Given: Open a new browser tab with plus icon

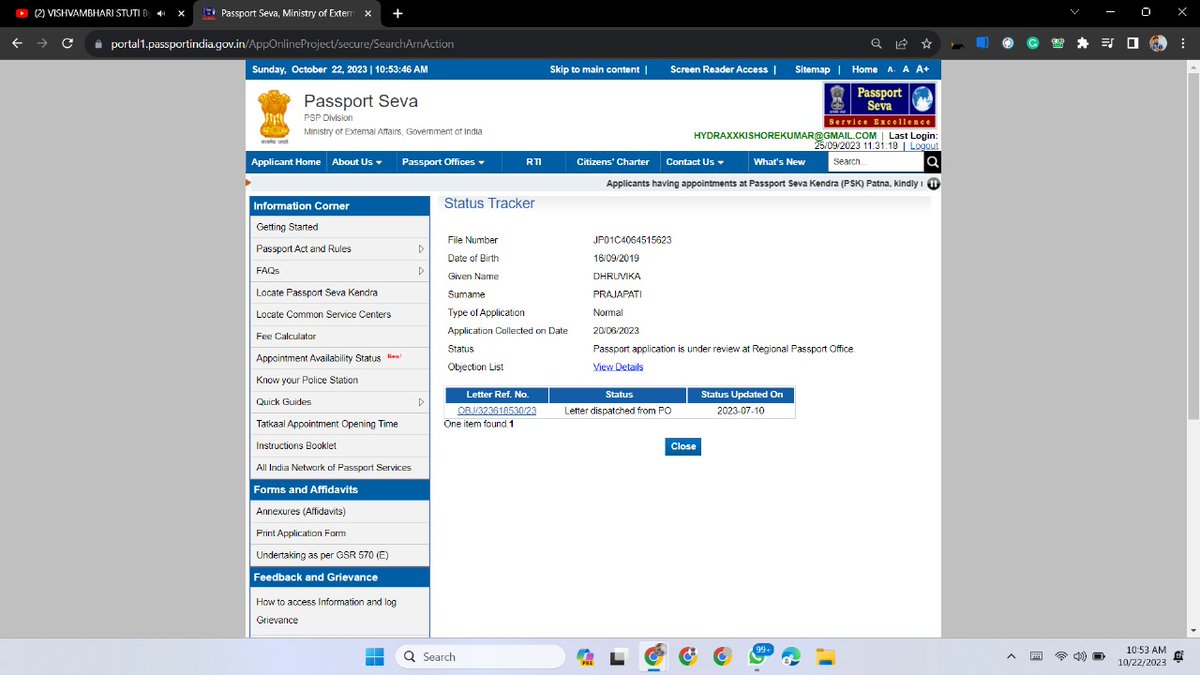Looking at the screenshot, I should [398, 13].
